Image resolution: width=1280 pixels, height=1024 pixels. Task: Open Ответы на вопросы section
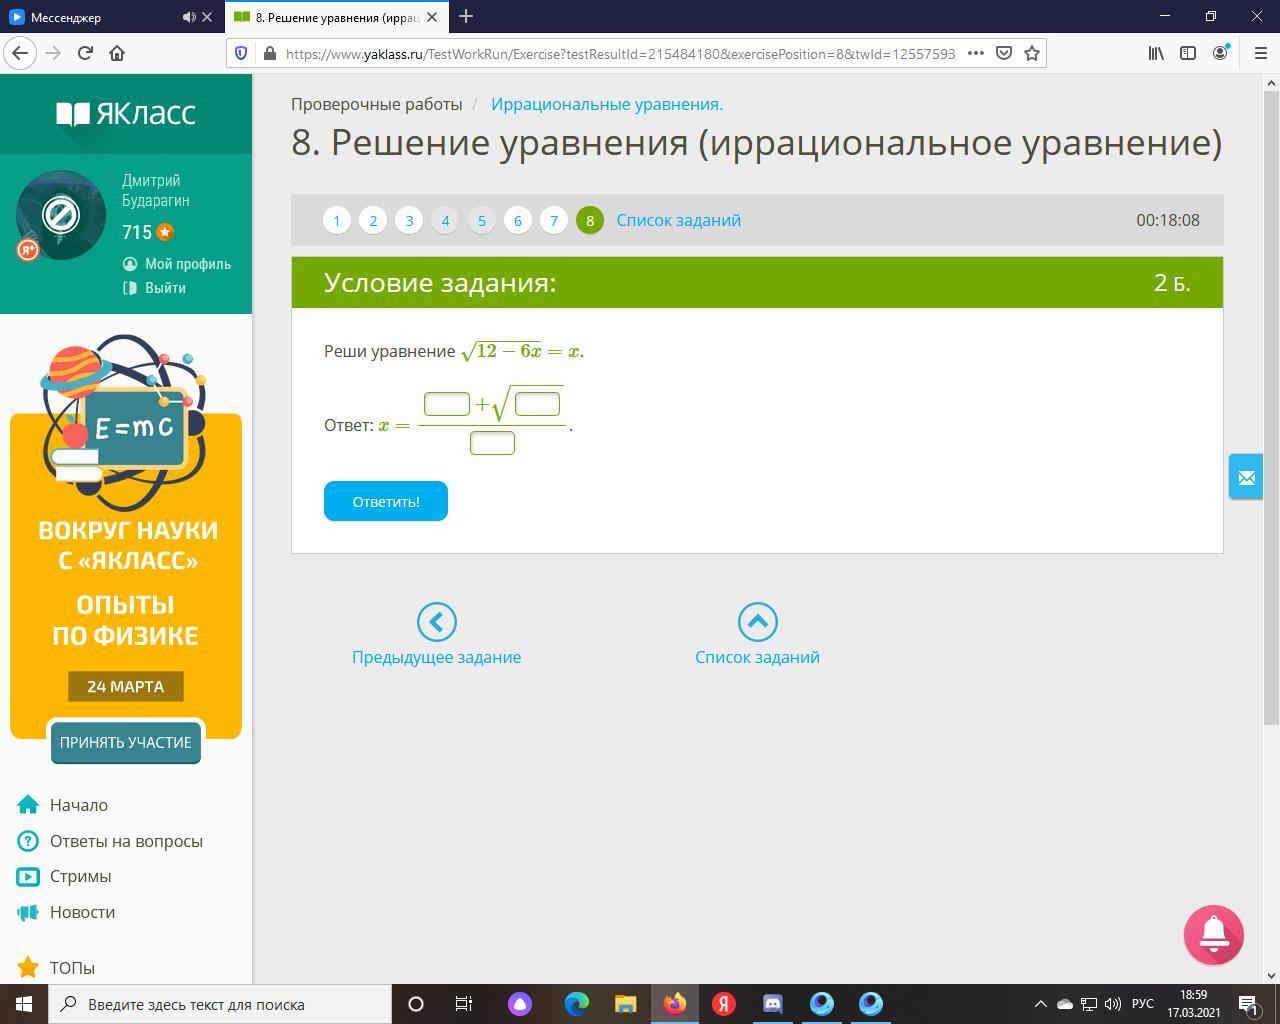coord(126,841)
